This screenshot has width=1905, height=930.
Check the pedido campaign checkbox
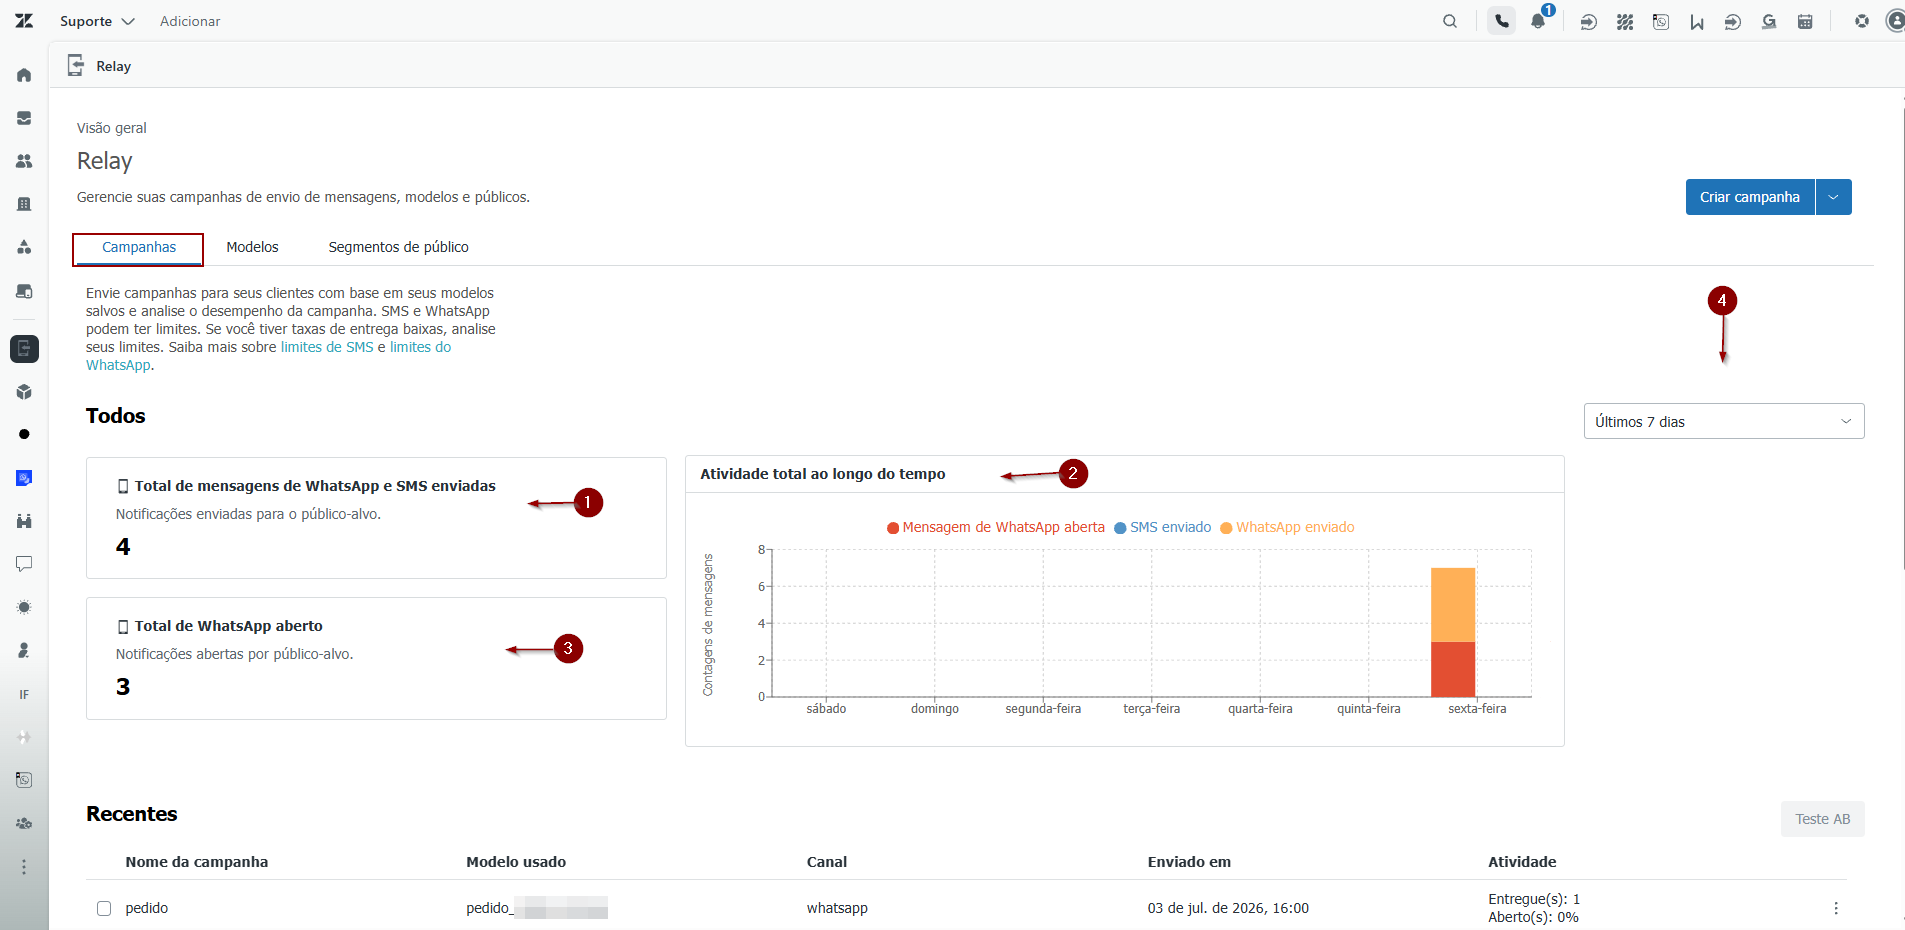click(104, 908)
